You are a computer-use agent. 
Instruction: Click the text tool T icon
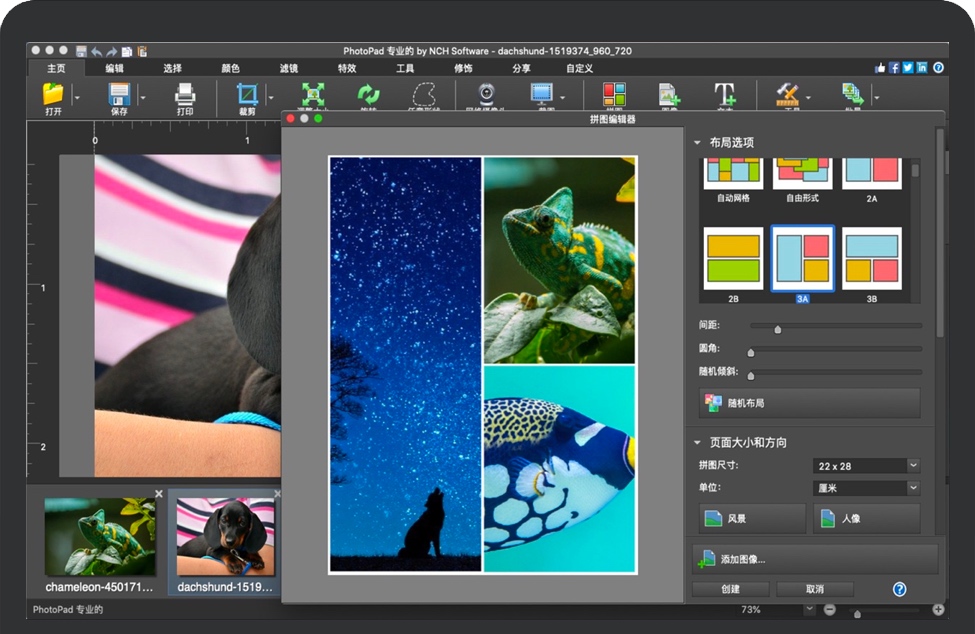(x=724, y=94)
